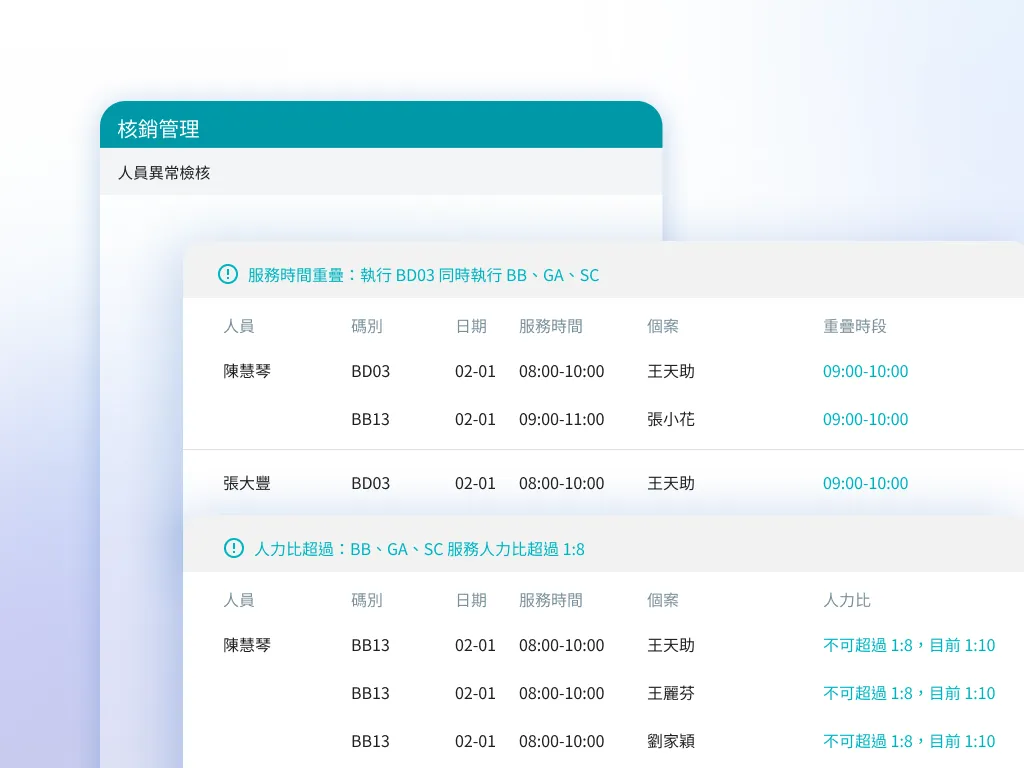Click the warning icon beside 人力比超過
The height and width of the screenshot is (768, 1024).
pos(233,548)
